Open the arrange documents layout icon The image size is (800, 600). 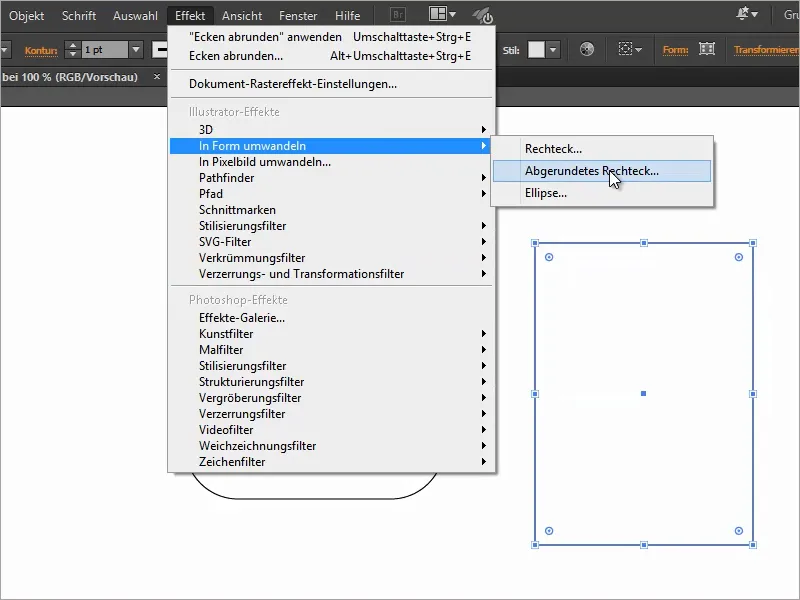coord(442,14)
